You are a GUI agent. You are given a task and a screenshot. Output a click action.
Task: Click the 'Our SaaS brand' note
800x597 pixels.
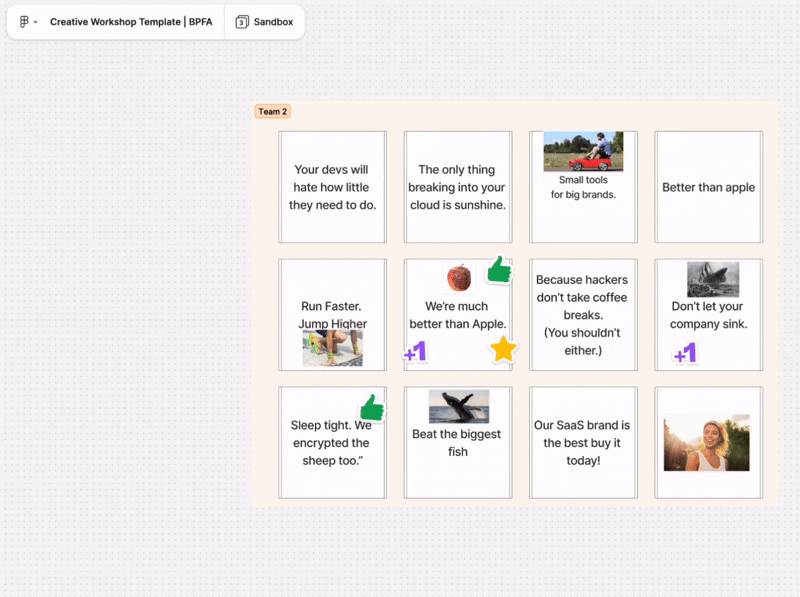coord(583,442)
